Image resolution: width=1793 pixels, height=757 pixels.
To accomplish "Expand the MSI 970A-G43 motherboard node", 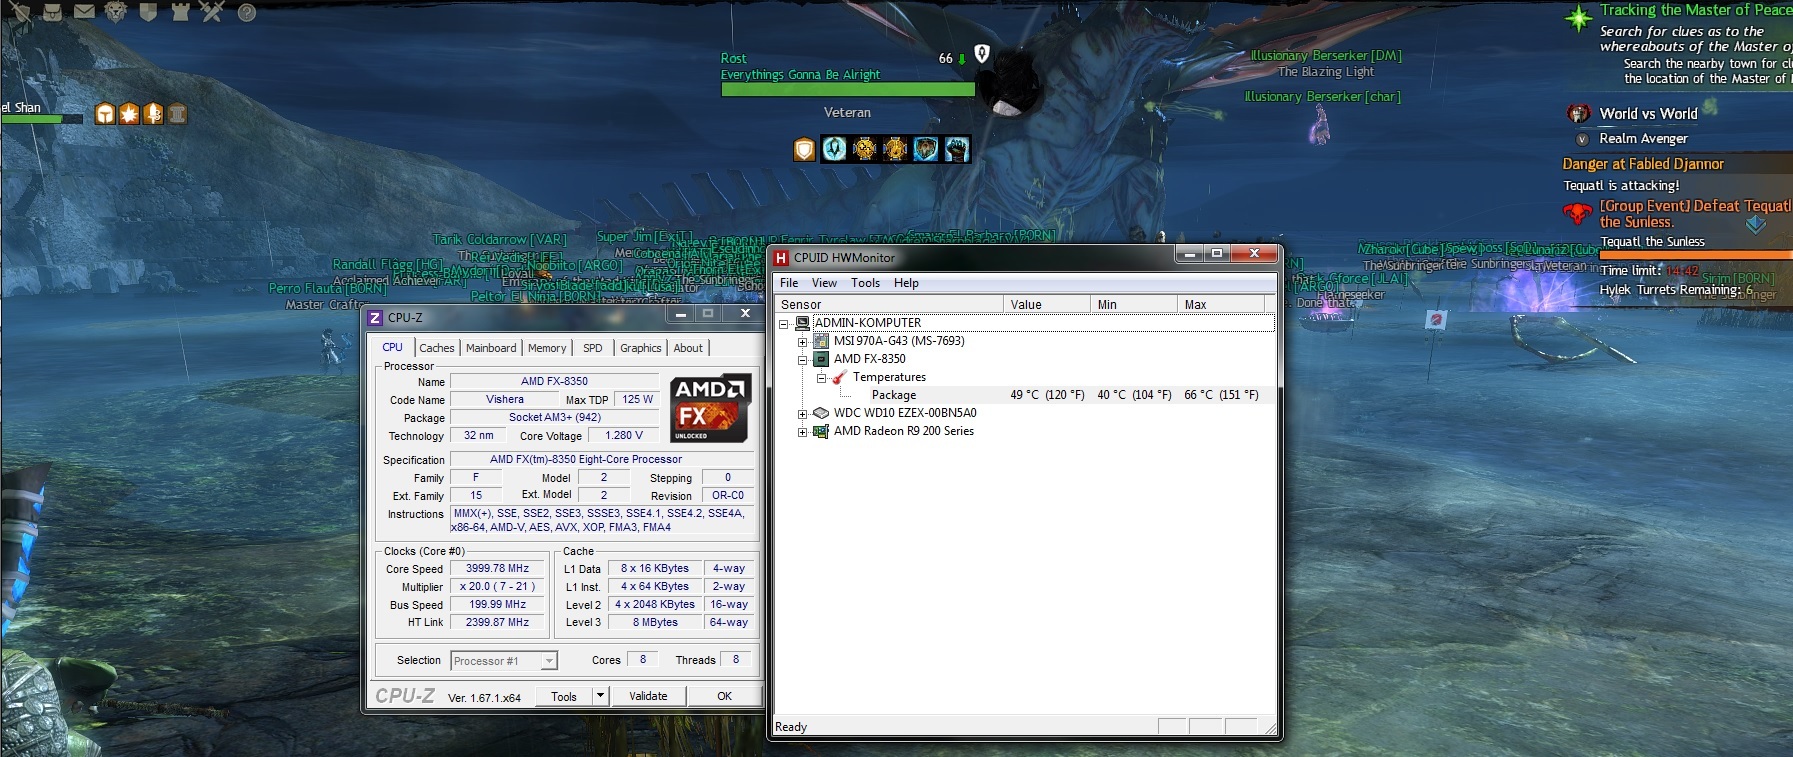I will tap(802, 342).
